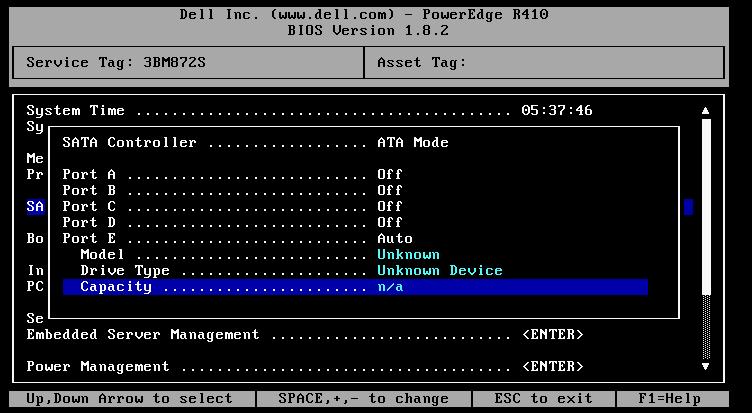Select the System Time 05:37:46 value
Screen dimensions: 752x413
click(557, 110)
